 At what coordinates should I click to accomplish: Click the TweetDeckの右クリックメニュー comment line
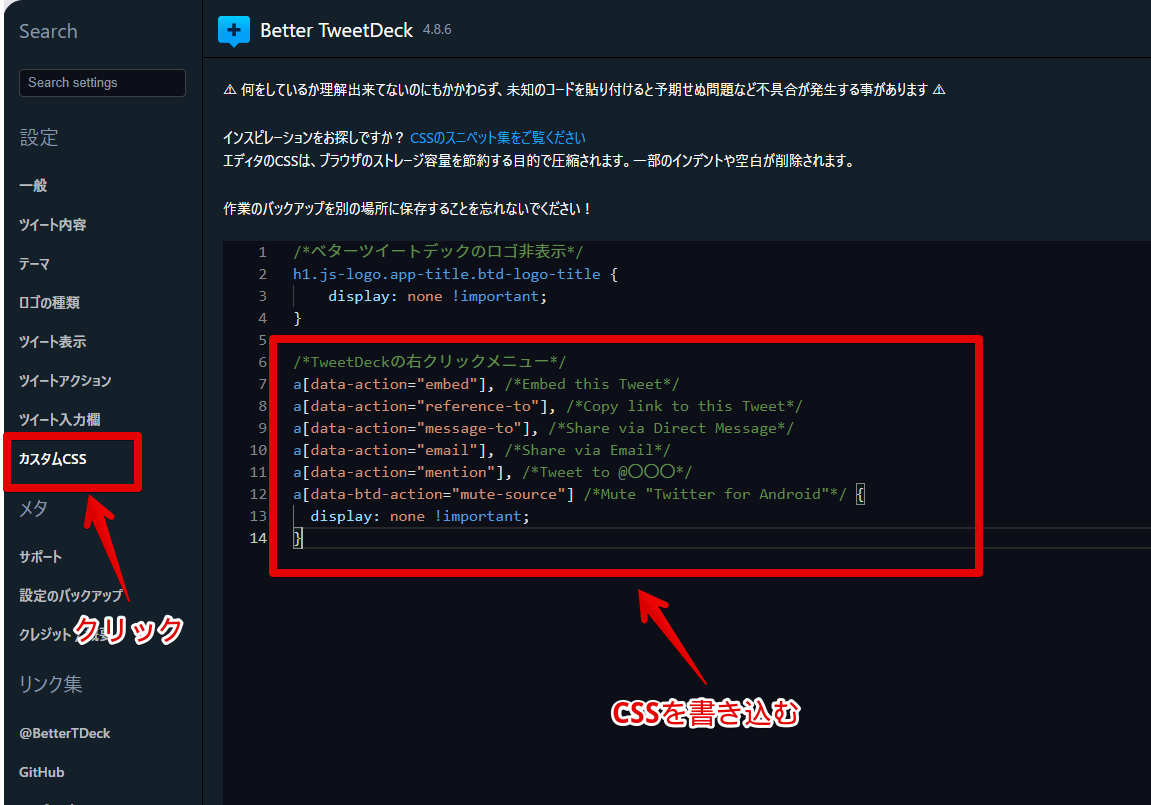pyautogui.click(x=429, y=362)
